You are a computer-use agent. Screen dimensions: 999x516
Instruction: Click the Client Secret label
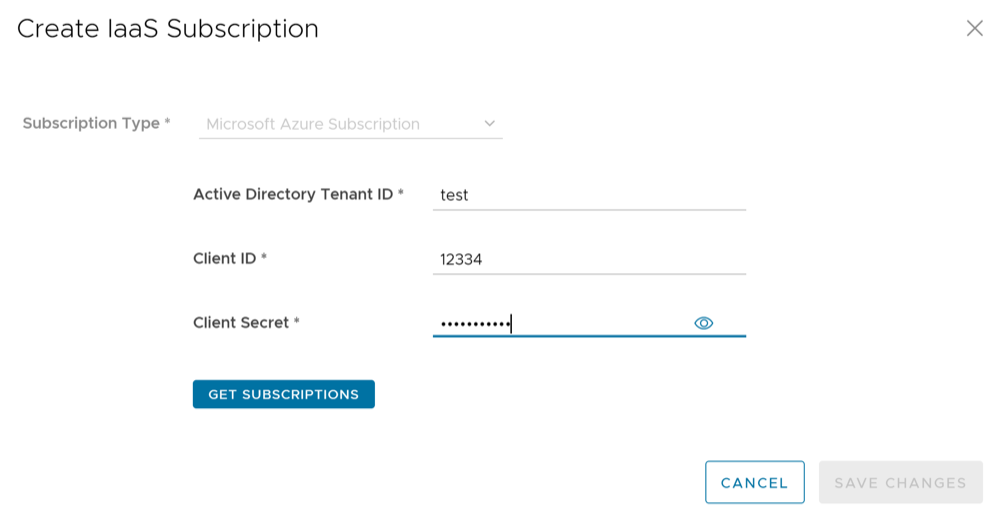[241, 322]
